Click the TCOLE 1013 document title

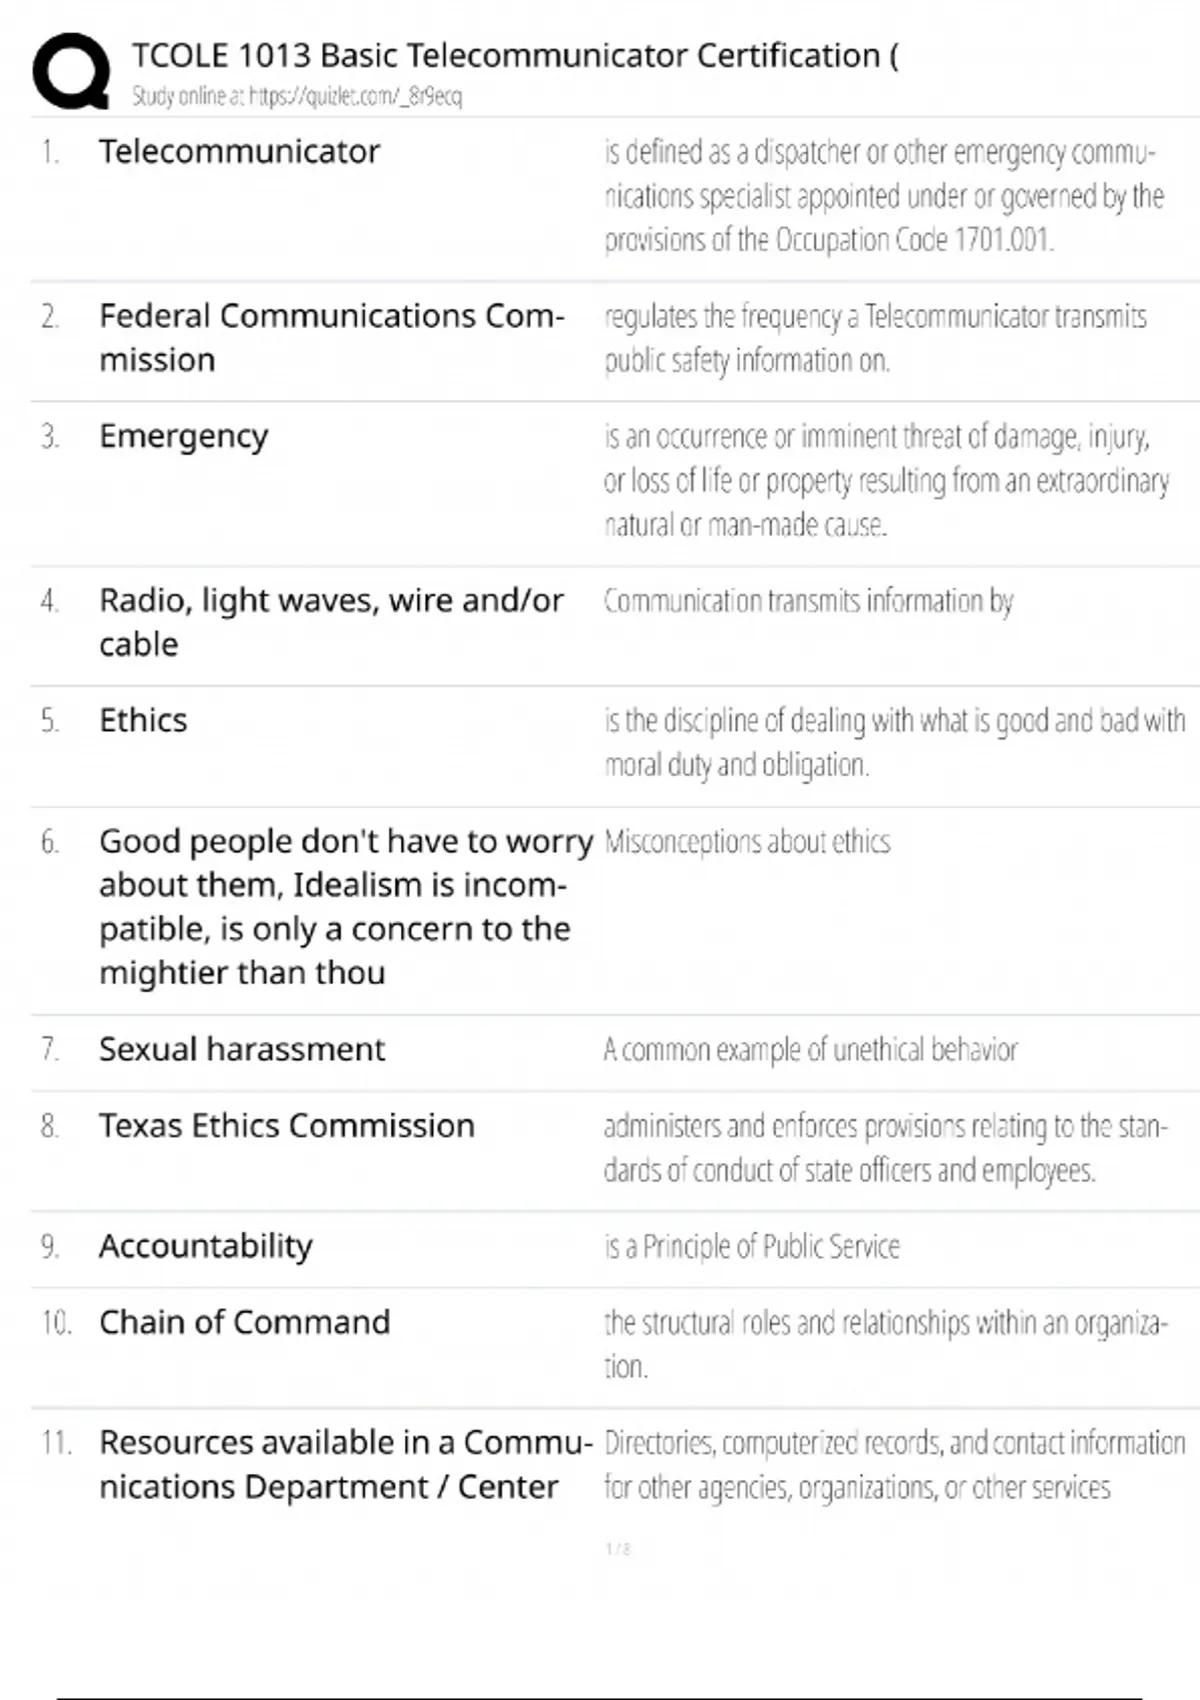tap(514, 56)
